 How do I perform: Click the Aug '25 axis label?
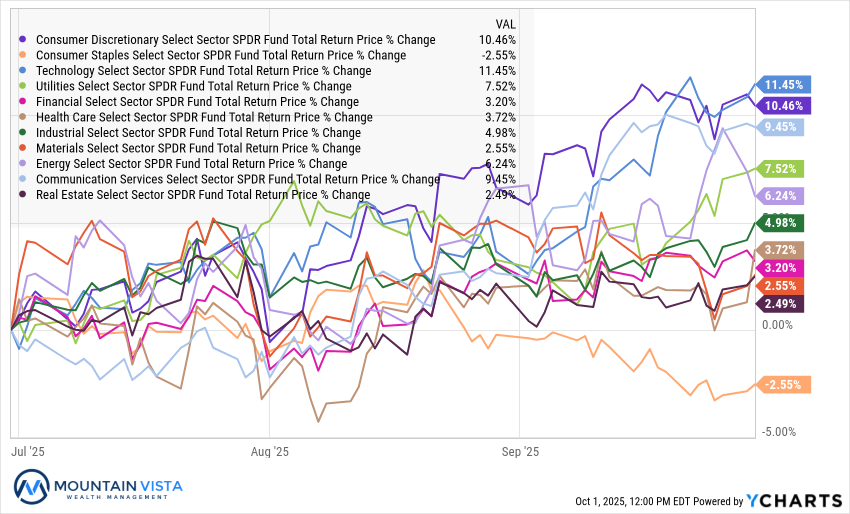[x=270, y=451]
